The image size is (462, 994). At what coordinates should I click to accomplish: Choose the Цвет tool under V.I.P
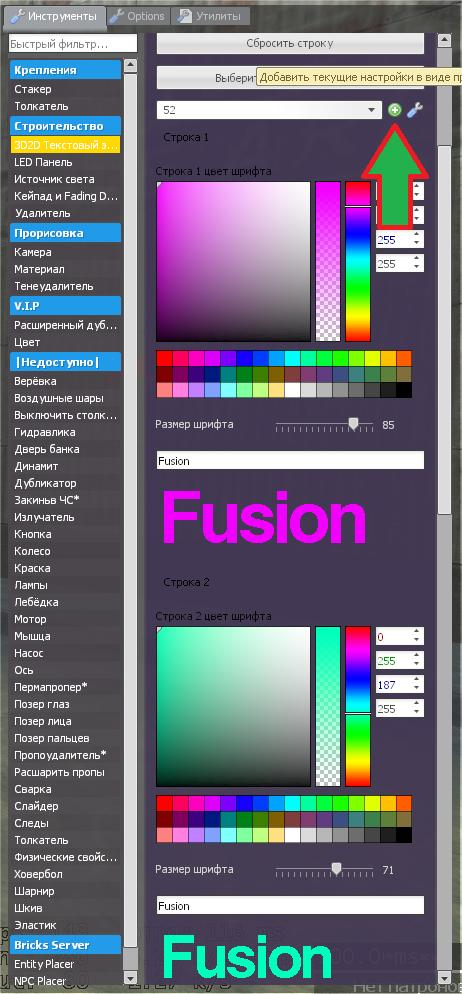[27, 342]
